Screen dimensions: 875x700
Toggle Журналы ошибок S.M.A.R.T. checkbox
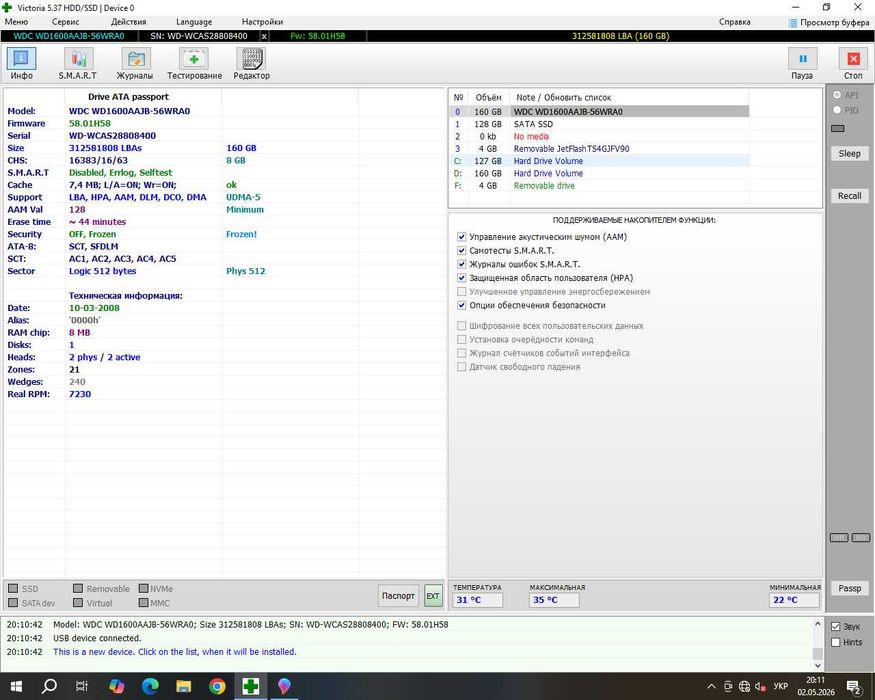pos(461,264)
